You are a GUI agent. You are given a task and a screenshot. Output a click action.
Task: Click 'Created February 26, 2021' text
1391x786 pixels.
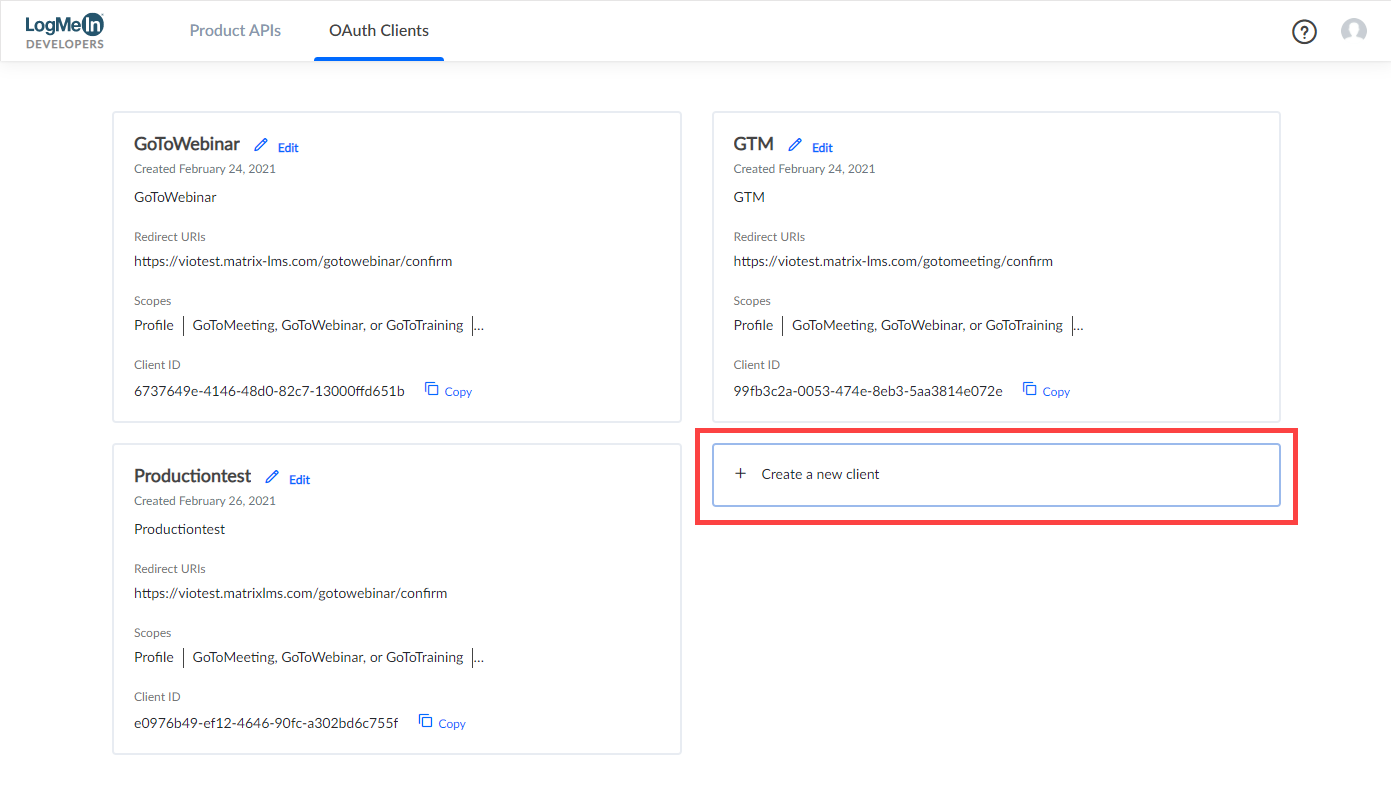click(x=205, y=501)
